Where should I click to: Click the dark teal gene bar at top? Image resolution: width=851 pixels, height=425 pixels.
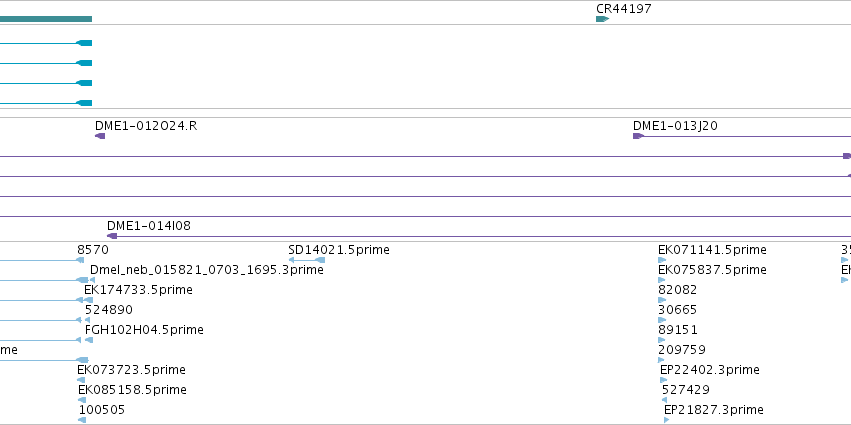46,19
